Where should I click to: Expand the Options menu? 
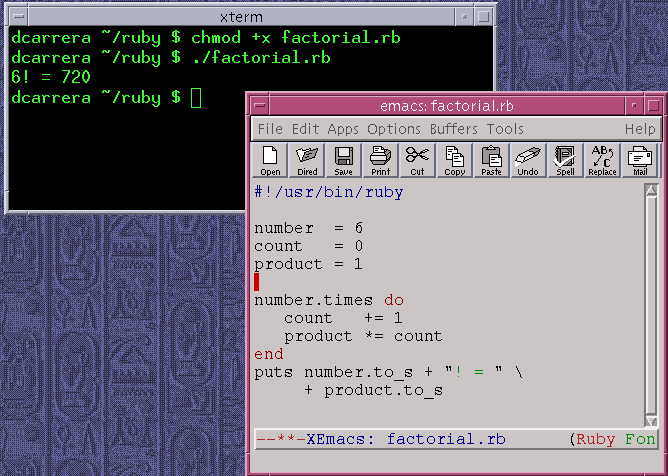[394, 129]
